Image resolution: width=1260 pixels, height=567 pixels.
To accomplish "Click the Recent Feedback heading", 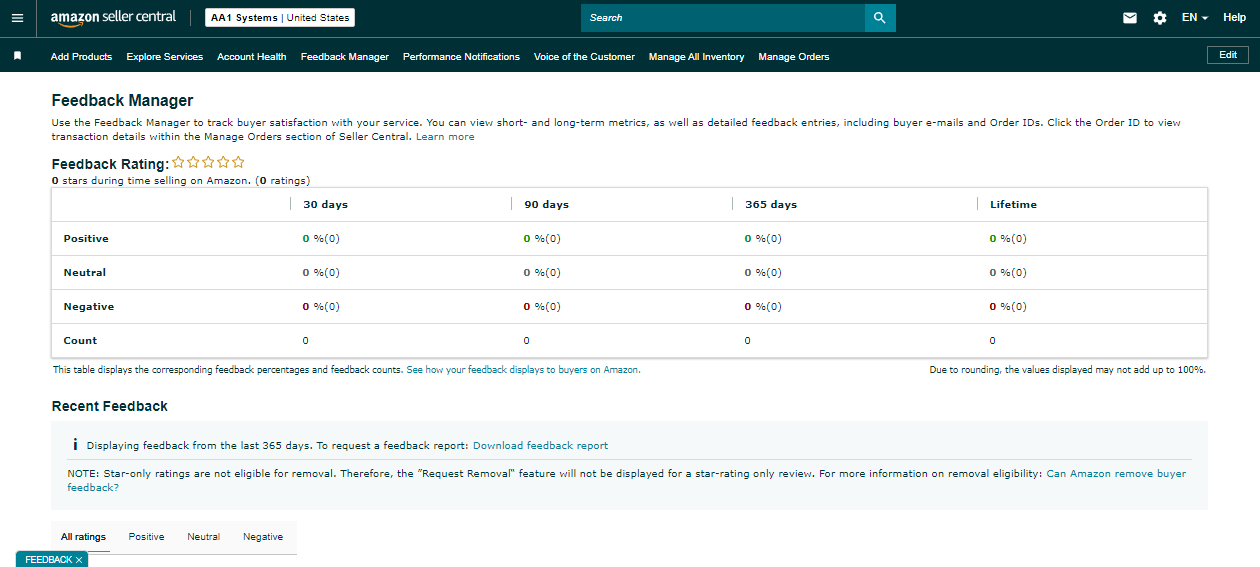I will pos(110,406).
